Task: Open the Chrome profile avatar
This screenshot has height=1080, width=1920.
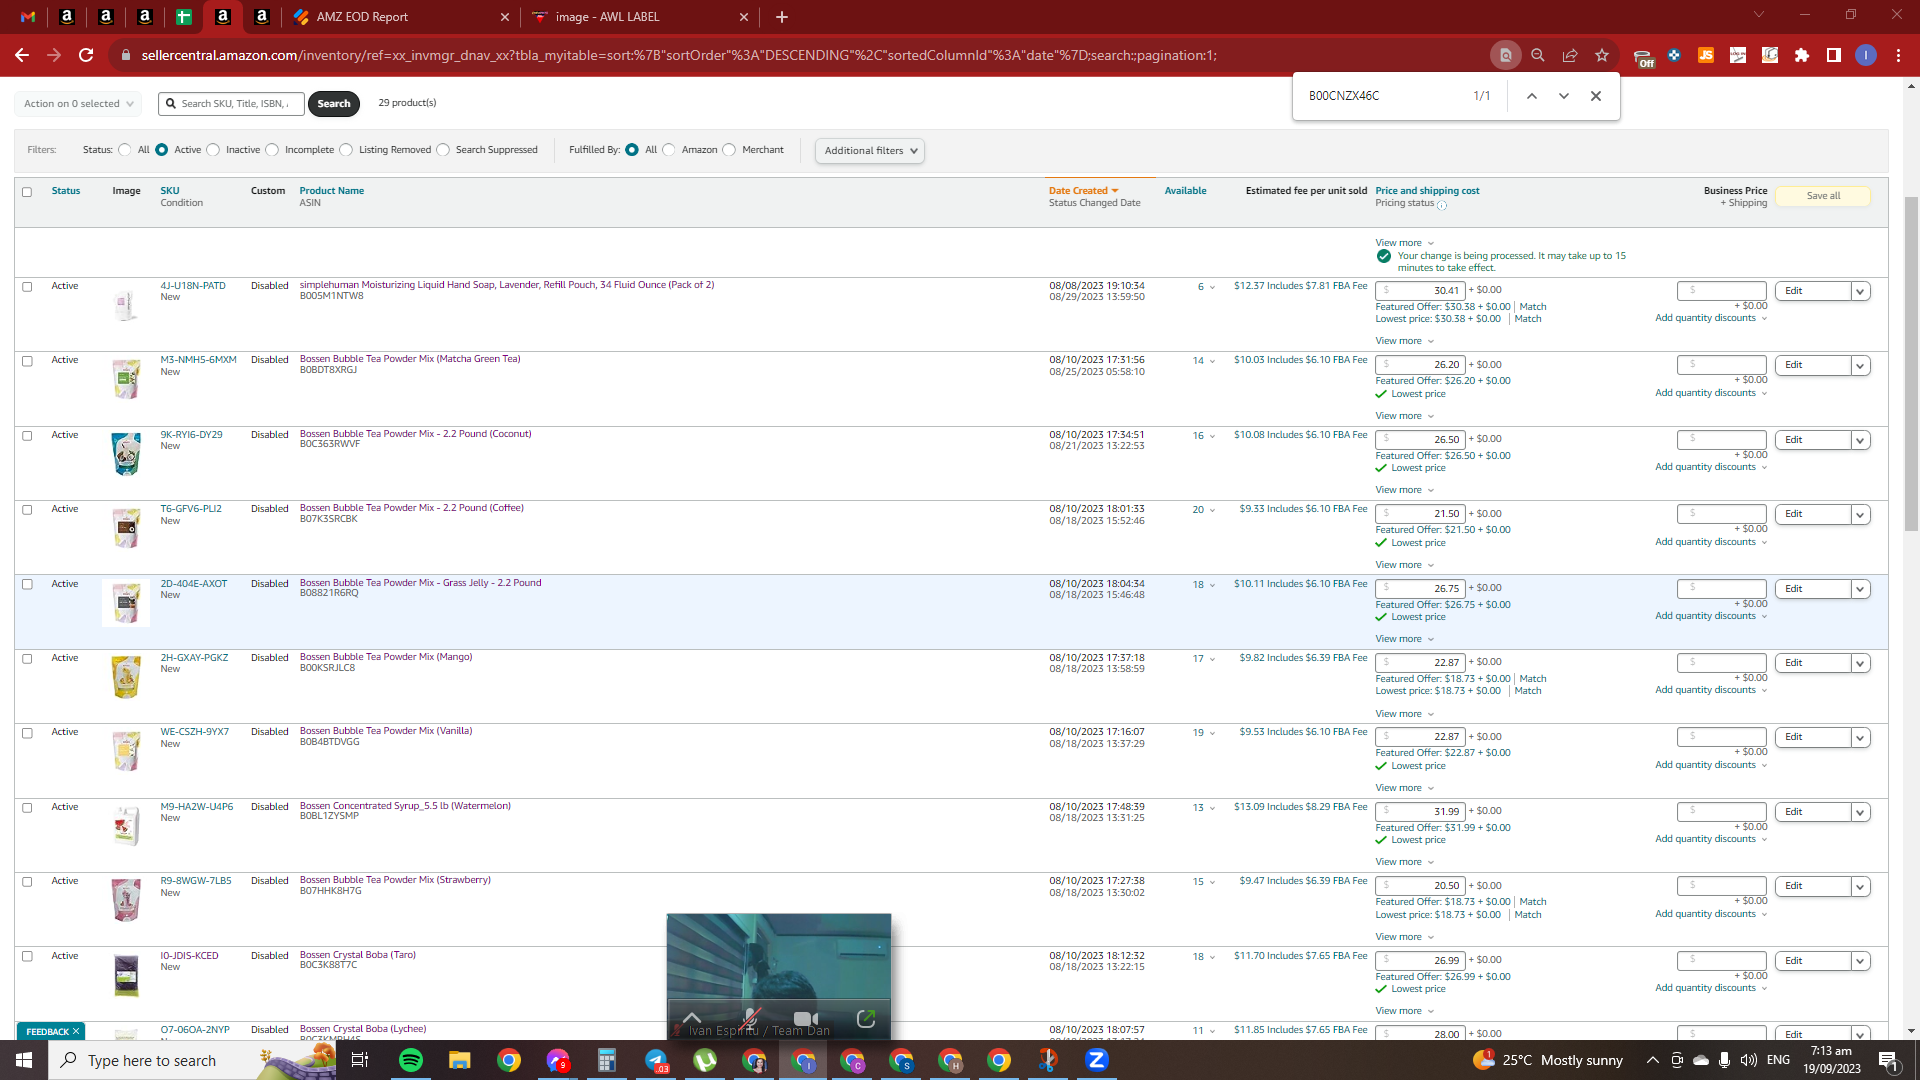Action: (x=1866, y=55)
